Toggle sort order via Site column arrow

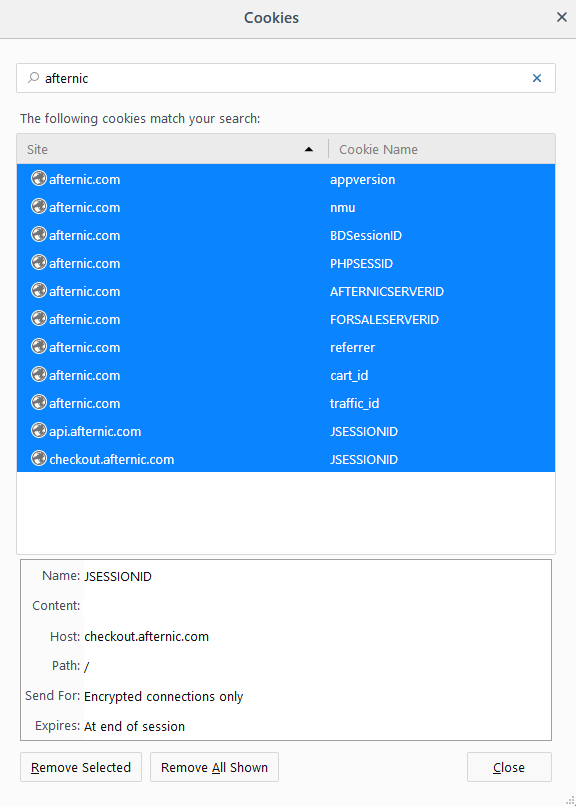pyautogui.click(x=309, y=150)
